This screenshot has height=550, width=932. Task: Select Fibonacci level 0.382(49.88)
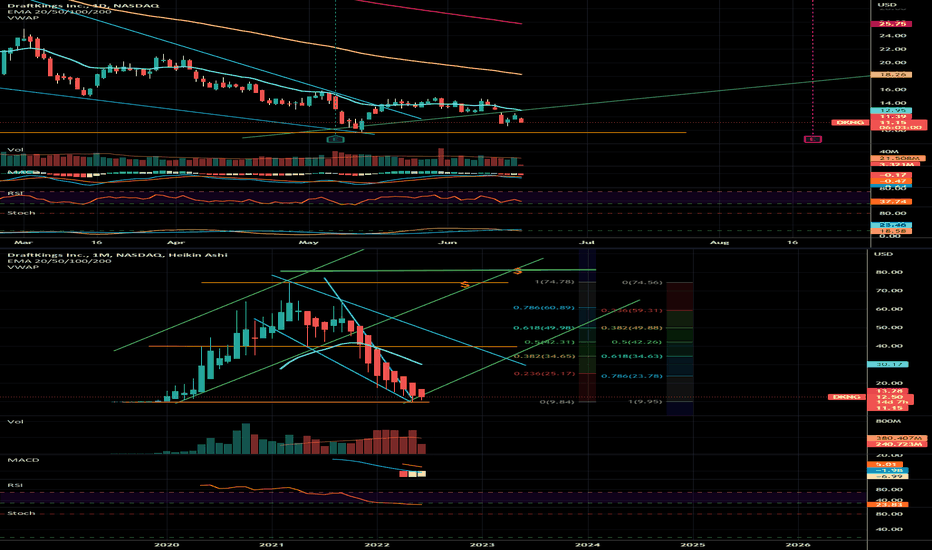(631, 328)
